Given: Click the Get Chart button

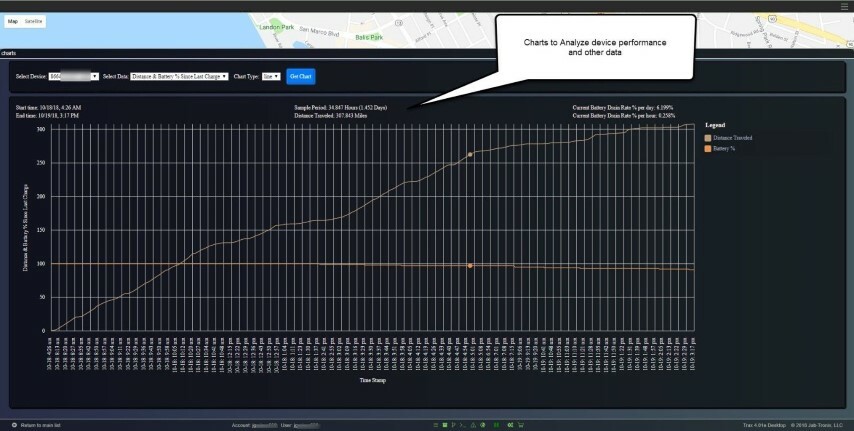Looking at the screenshot, I should [x=301, y=77].
